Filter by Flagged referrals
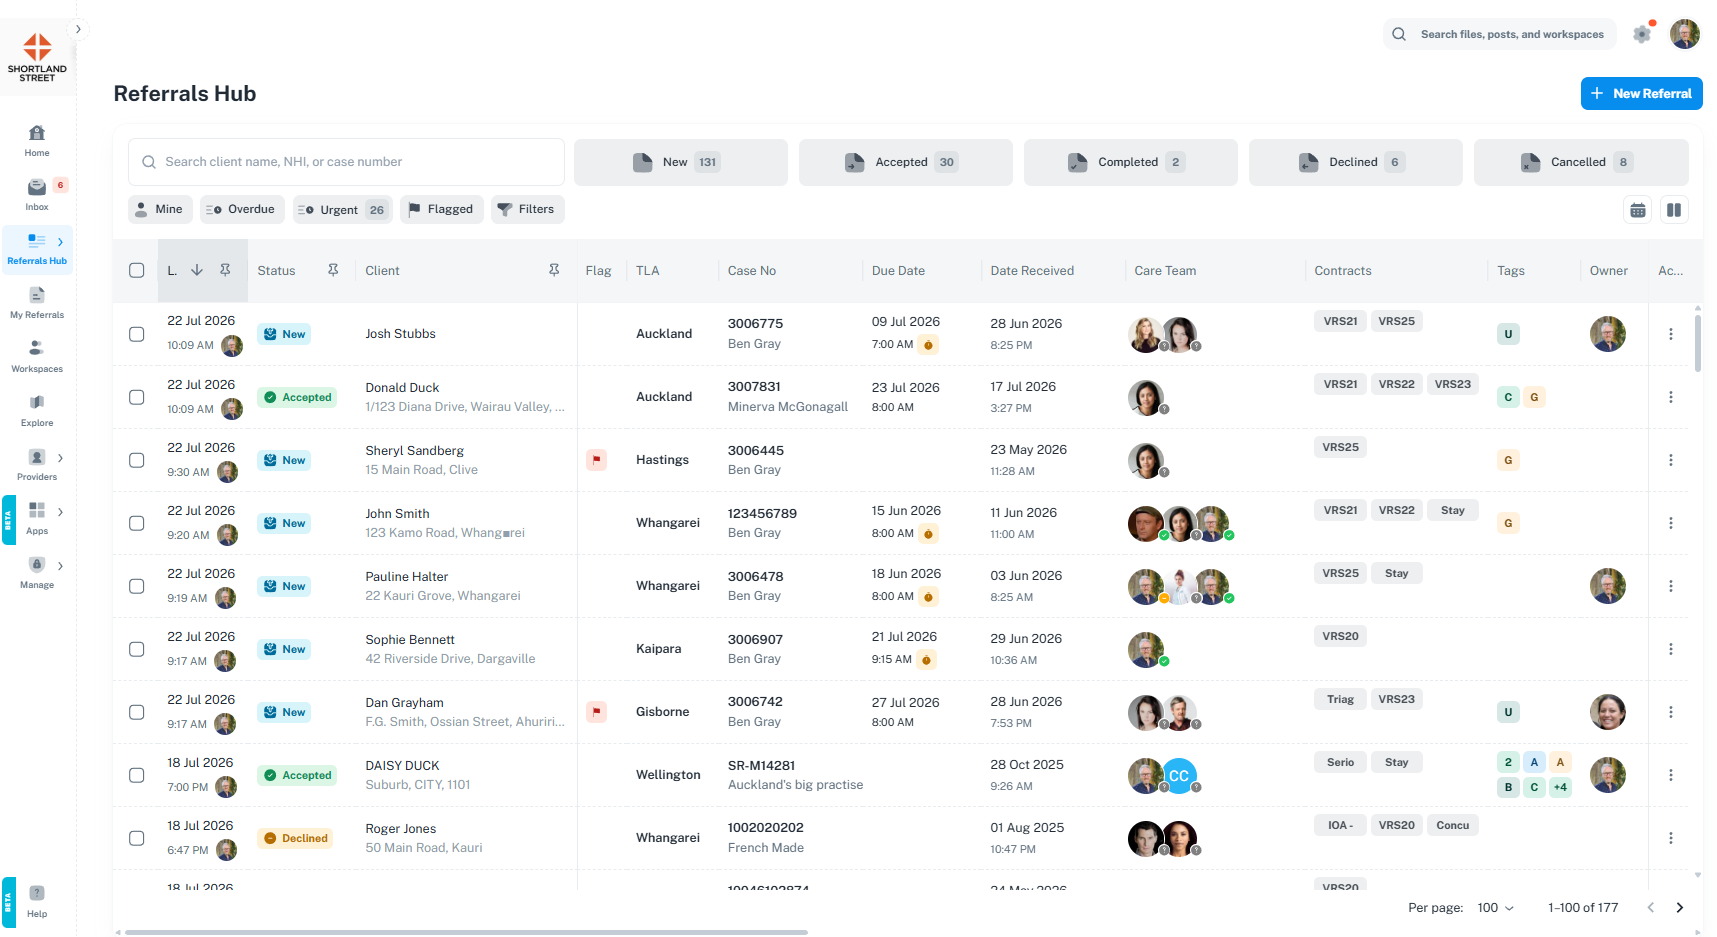The image size is (1717, 937). click(442, 209)
